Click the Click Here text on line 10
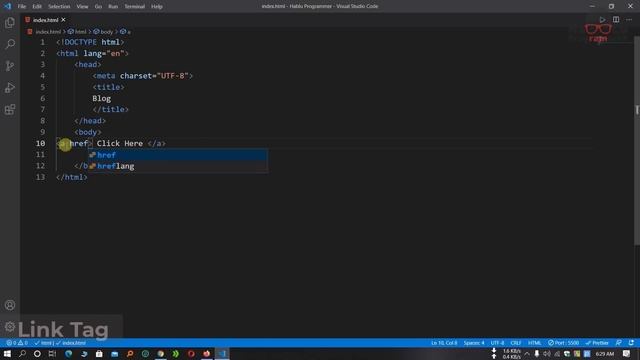 click(120, 143)
